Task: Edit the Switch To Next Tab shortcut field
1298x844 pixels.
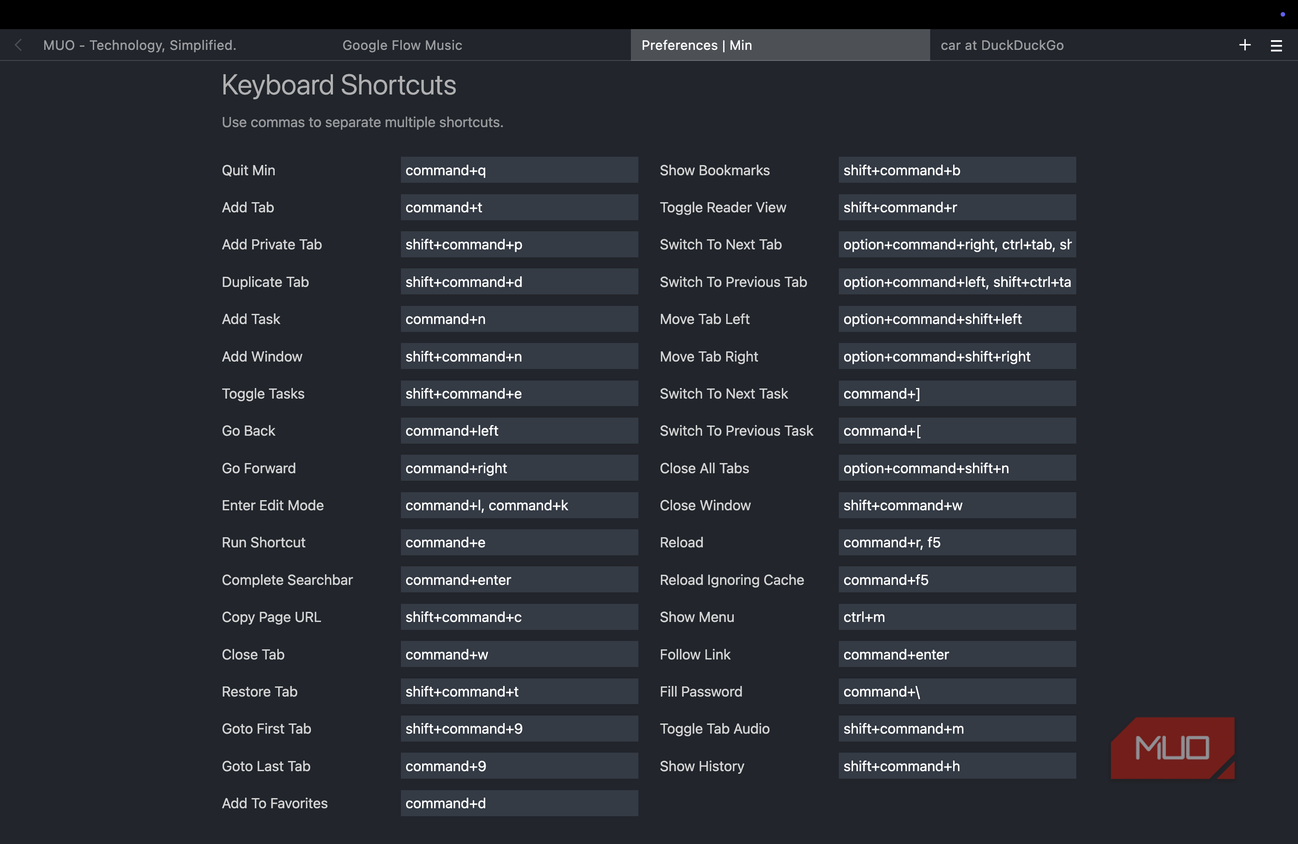Action: 957,244
